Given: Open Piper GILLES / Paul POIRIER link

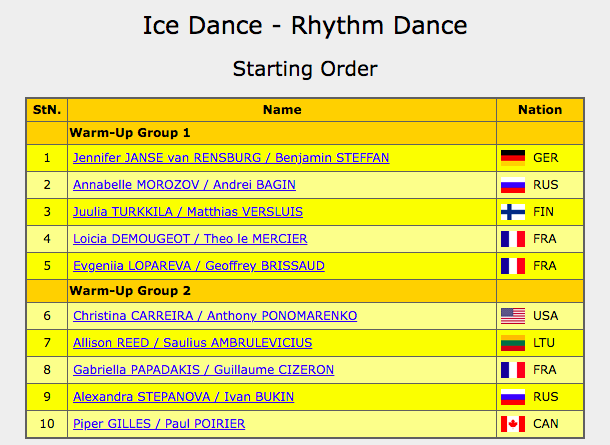Looking at the screenshot, I should point(159,424).
